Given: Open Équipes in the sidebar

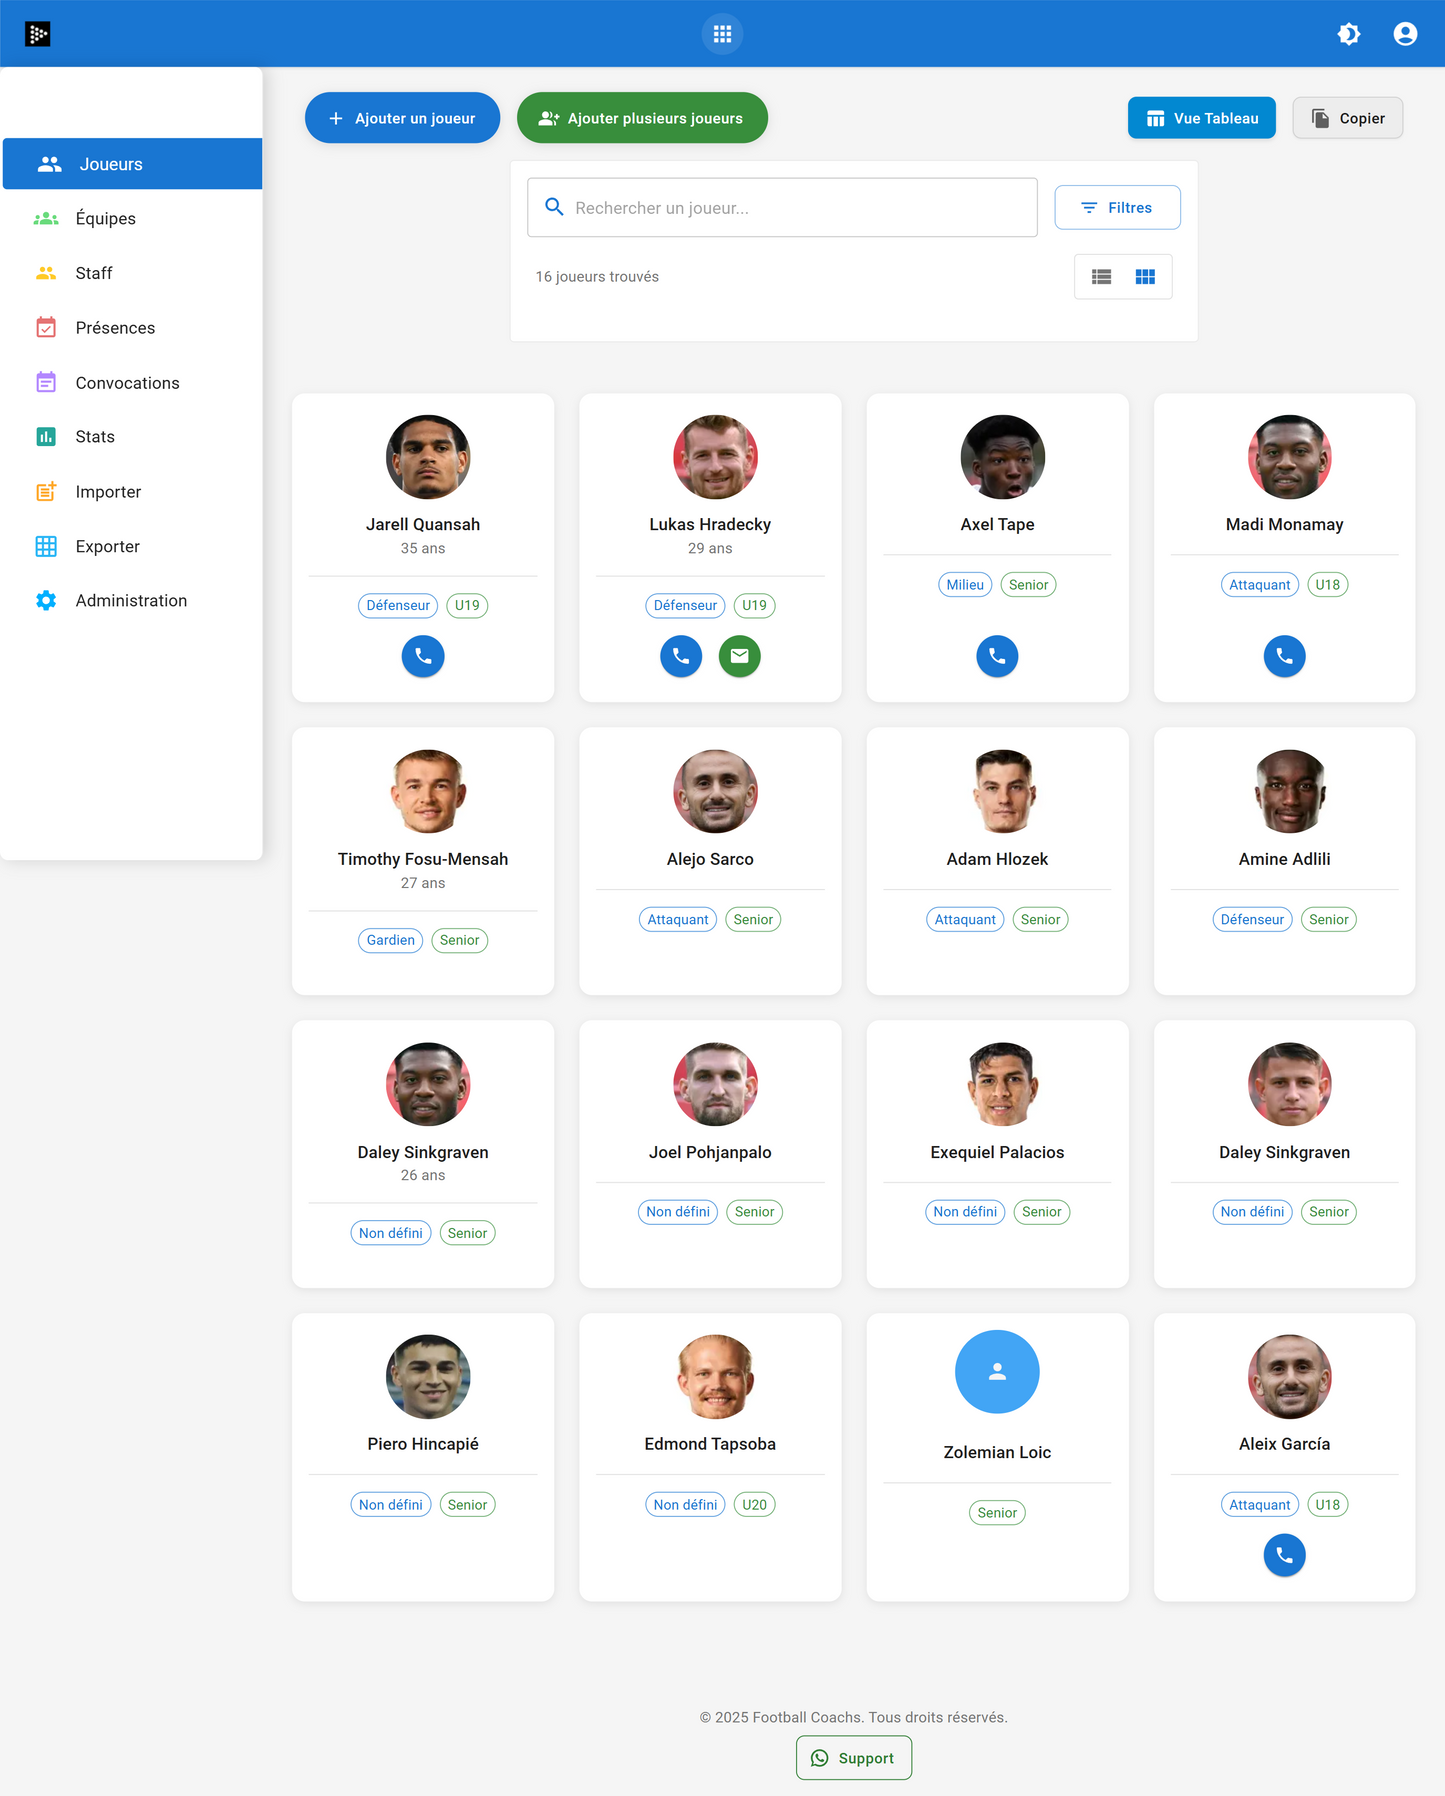Looking at the screenshot, I should 105,219.
